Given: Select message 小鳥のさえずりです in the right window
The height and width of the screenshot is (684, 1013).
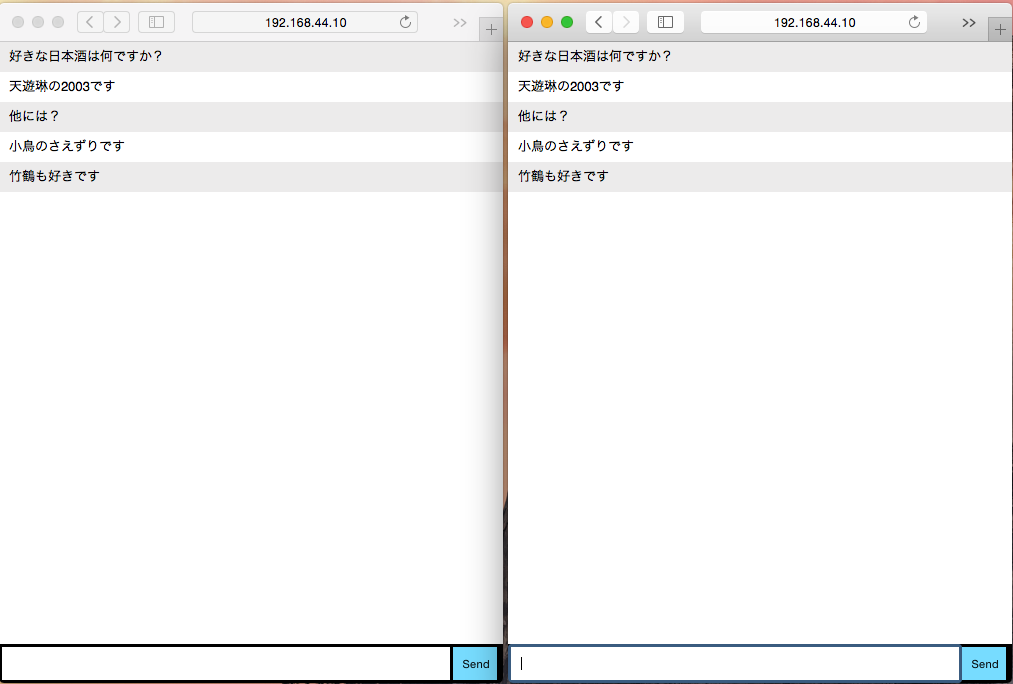Looking at the screenshot, I should (760, 147).
